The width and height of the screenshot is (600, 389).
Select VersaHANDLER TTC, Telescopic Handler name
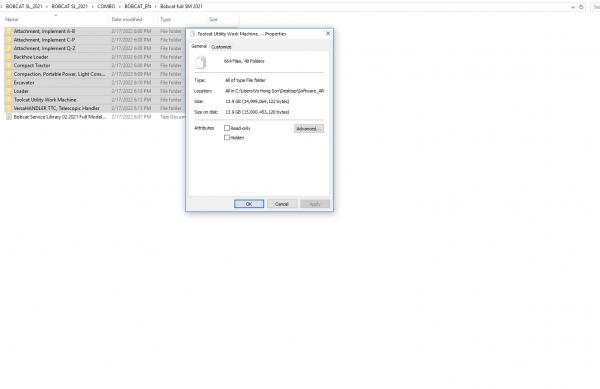coord(56,108)
